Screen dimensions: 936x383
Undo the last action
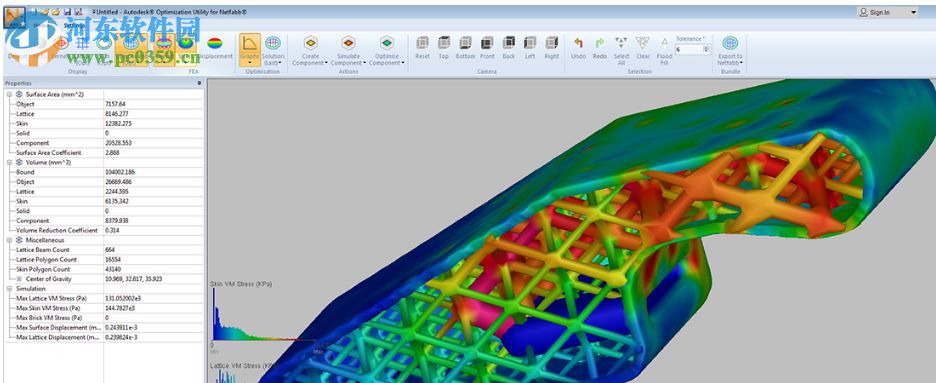(578, 48)
